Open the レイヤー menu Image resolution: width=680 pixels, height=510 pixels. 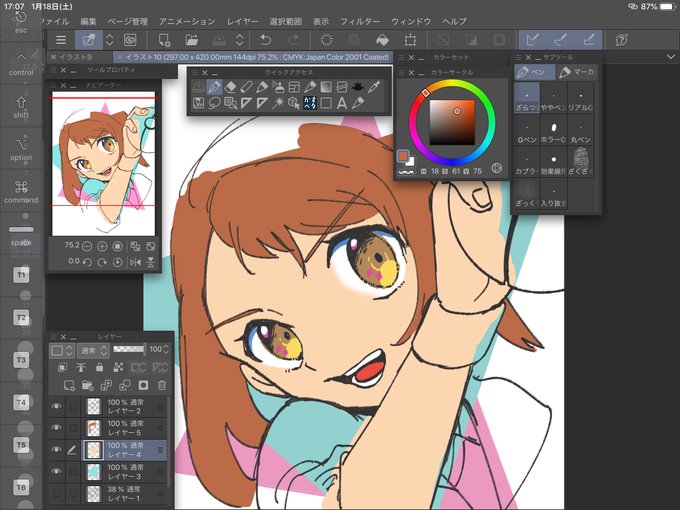242,21
